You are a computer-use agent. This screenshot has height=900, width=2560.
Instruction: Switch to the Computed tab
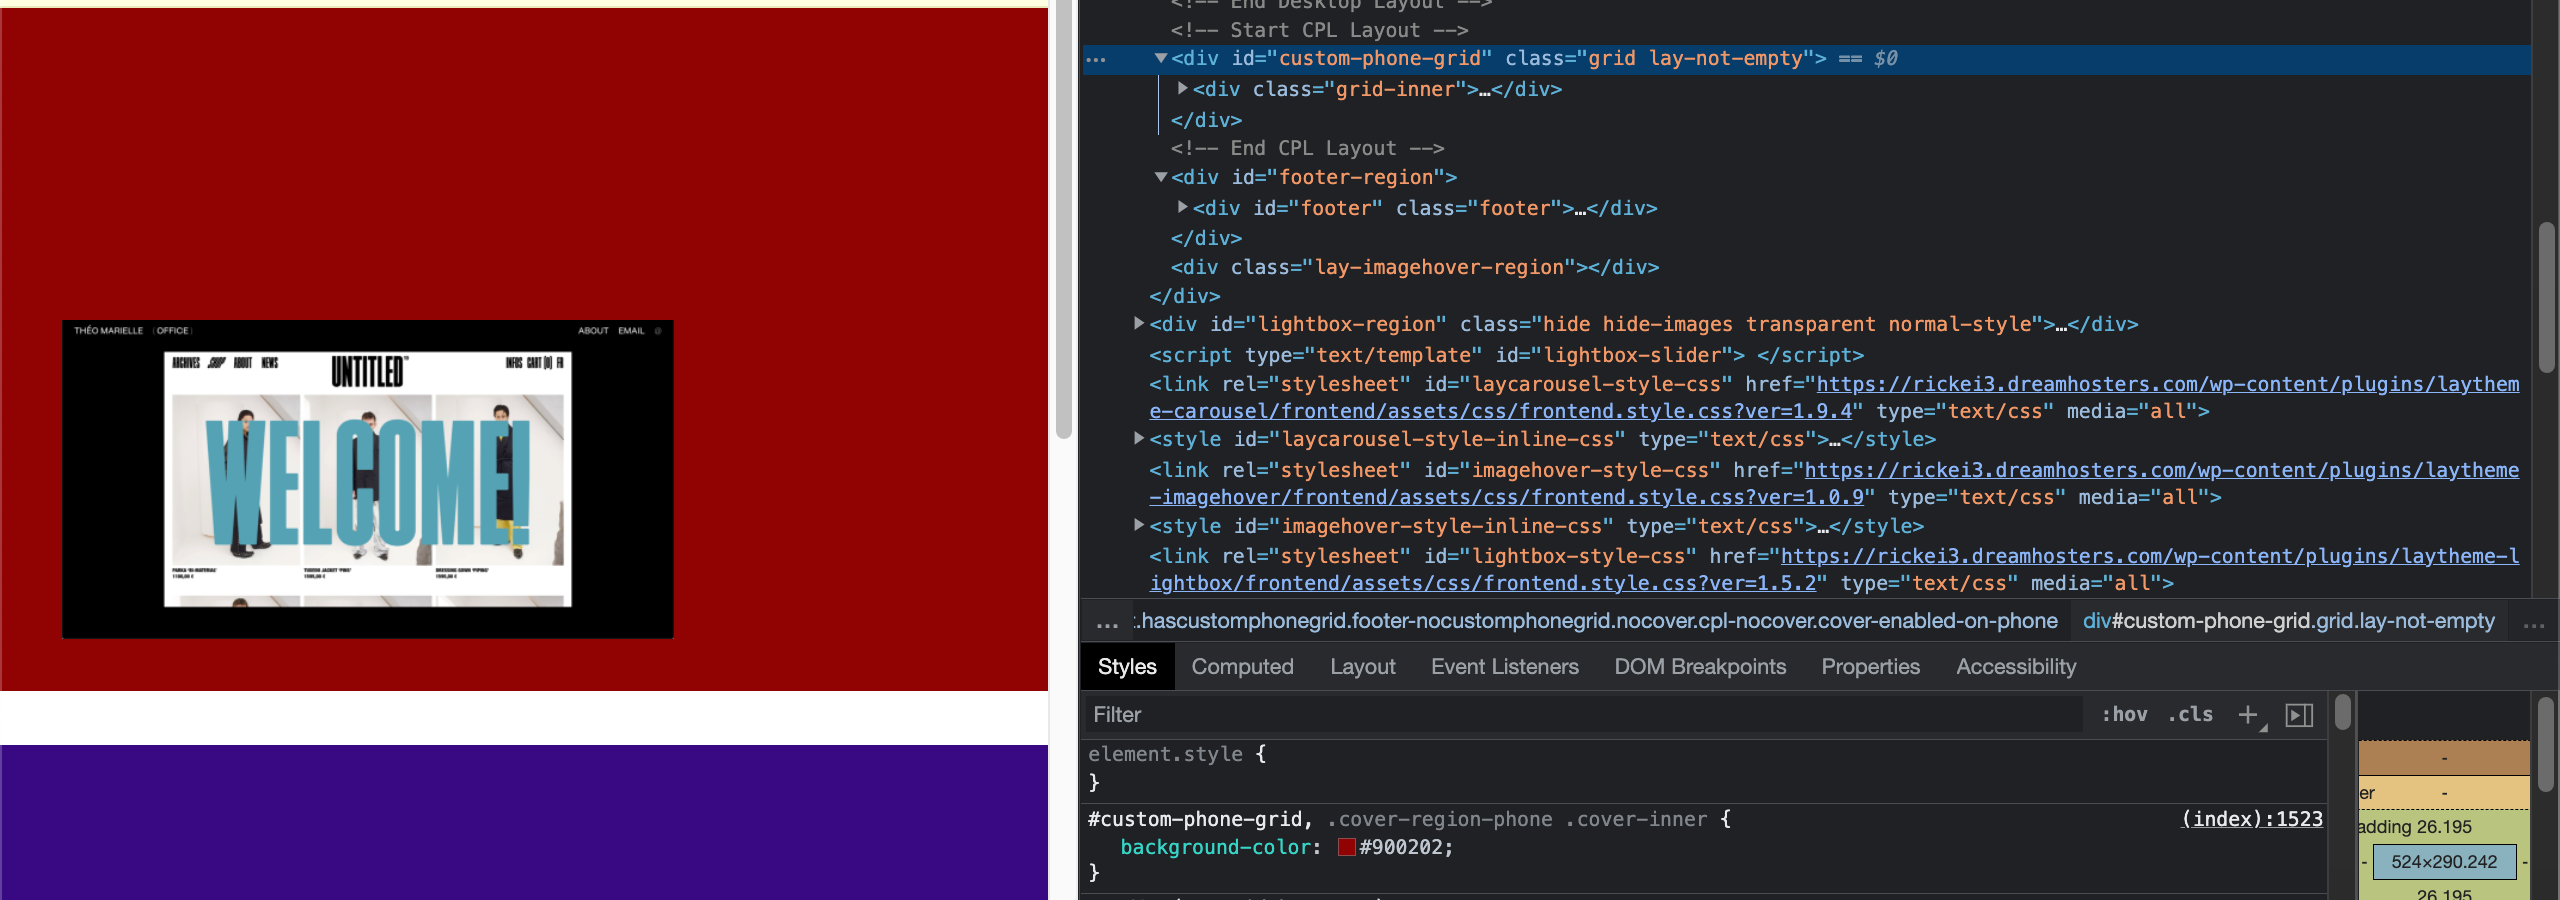[x=1242, y=667]
